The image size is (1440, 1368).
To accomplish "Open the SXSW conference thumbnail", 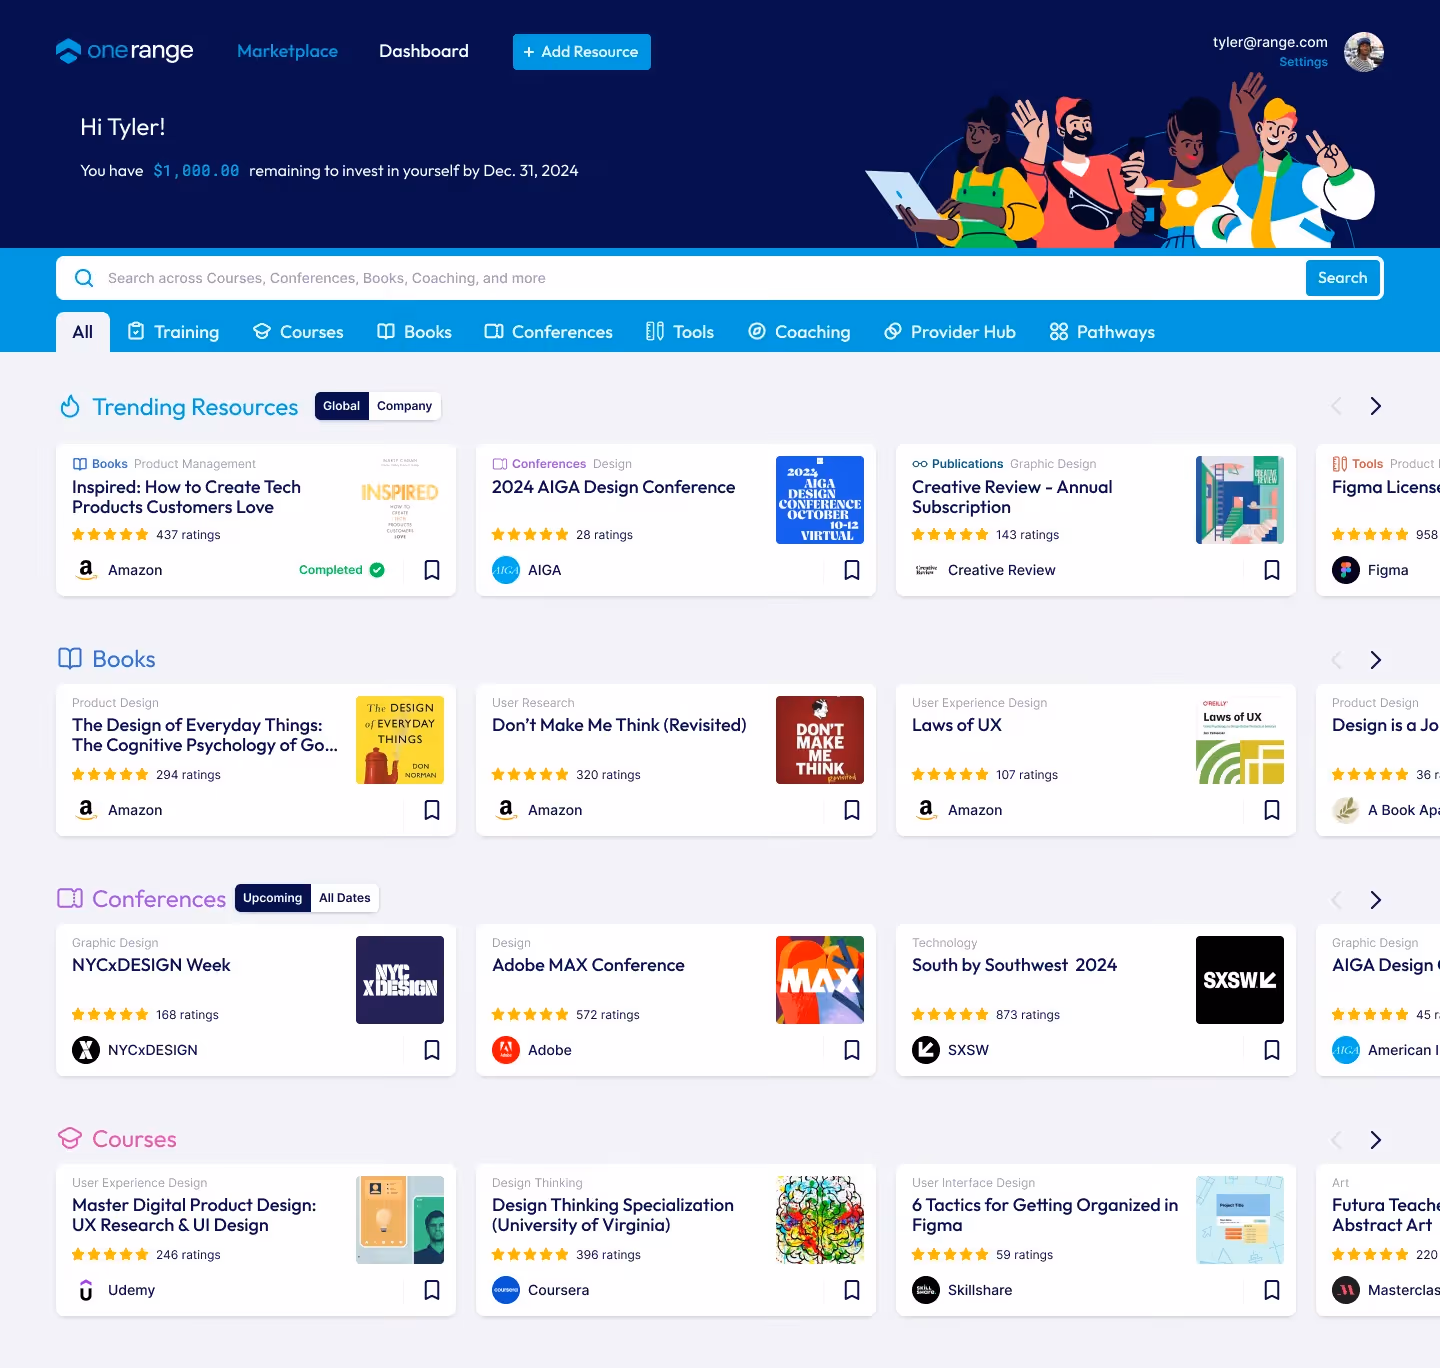I will tap(1240, 980).
